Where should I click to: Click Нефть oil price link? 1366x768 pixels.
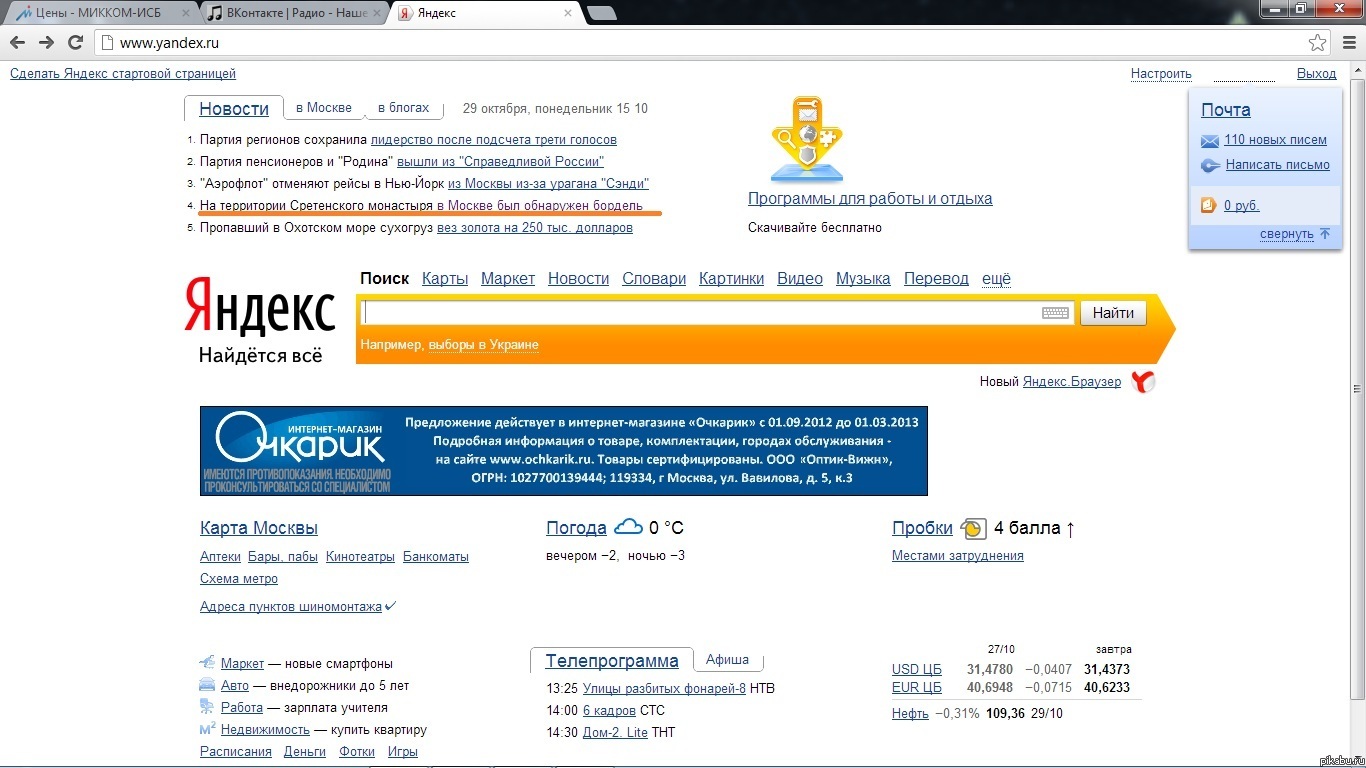tap(910, 714)
